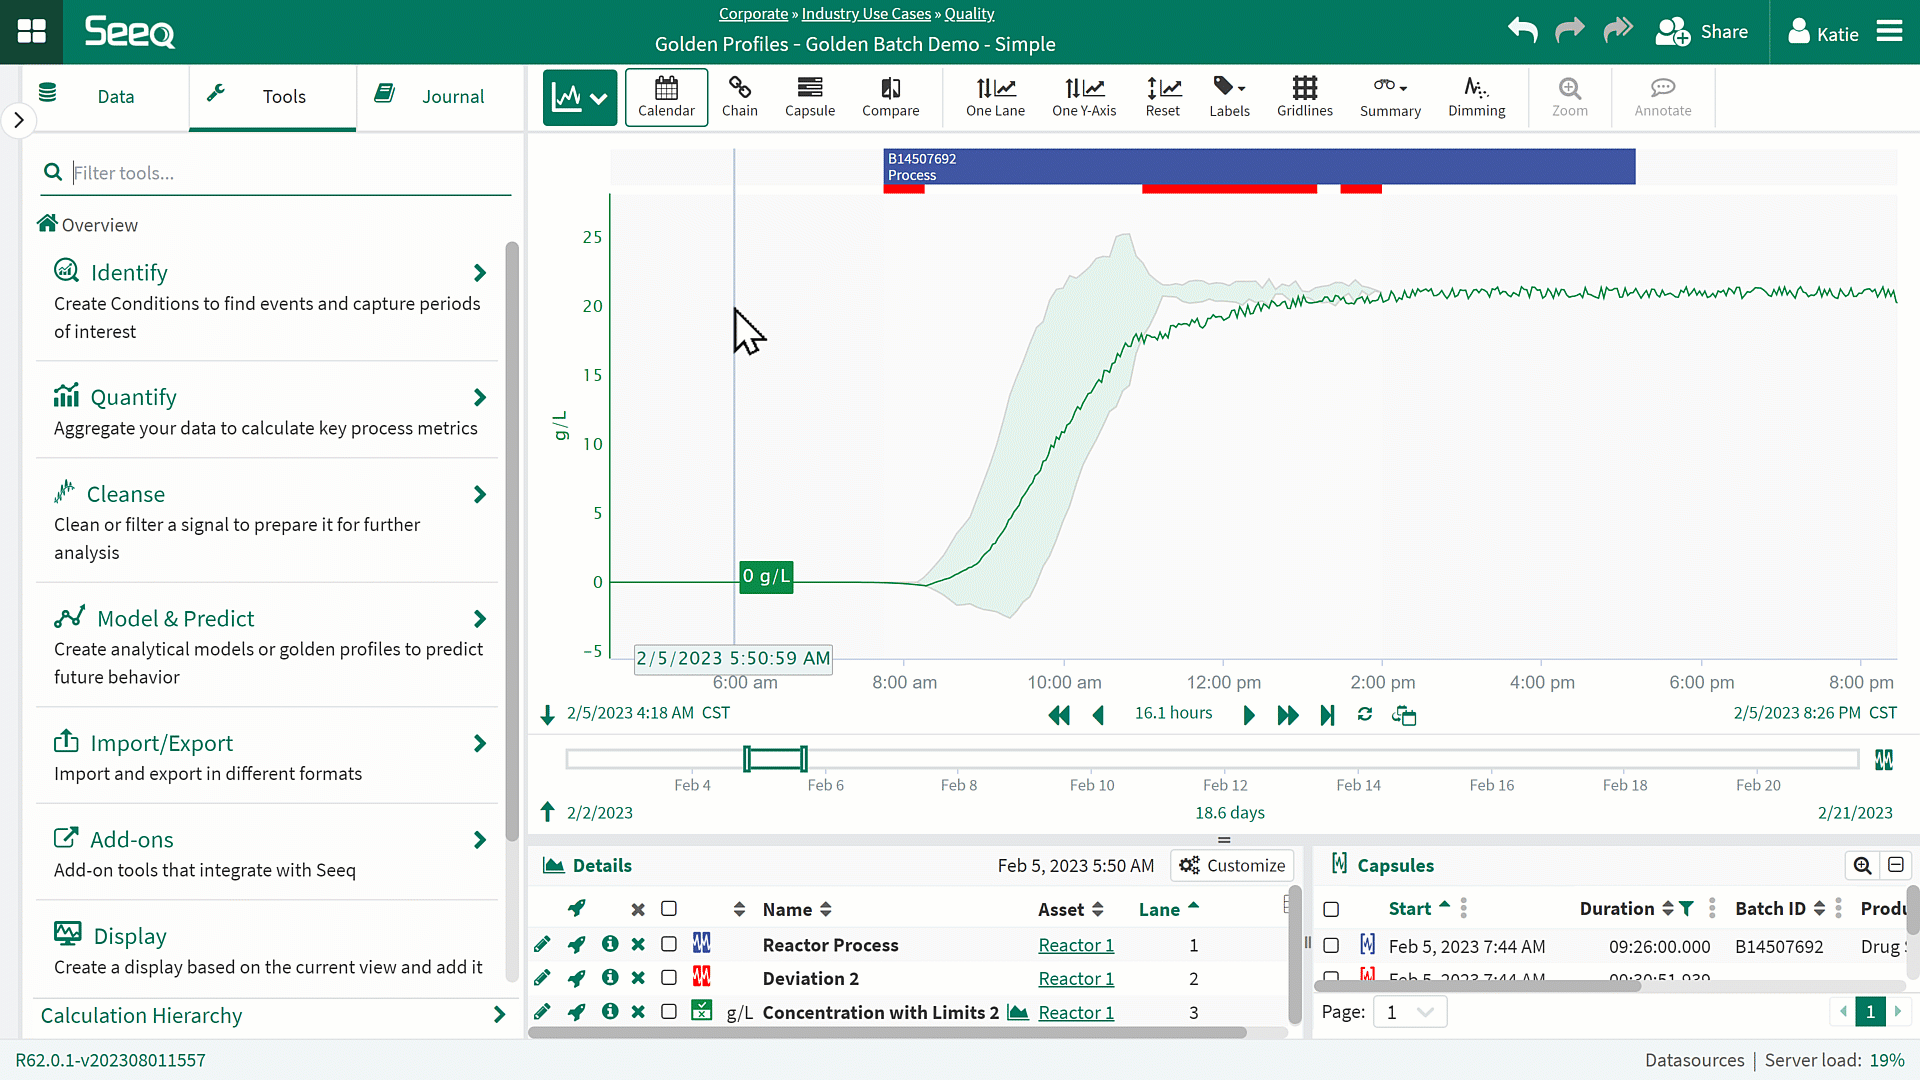Click the investigate range slider handle
The width and height of the screenshot is (1920, 1080).
[775, 759]
